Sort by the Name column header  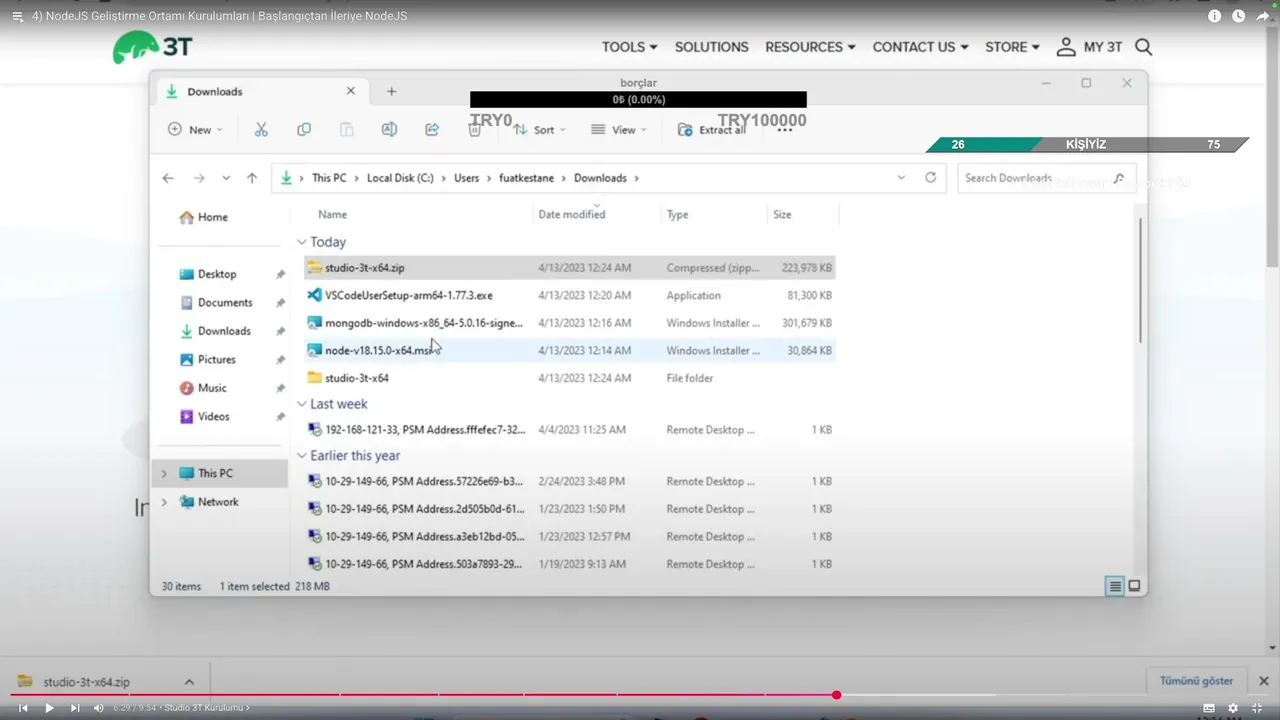(332, 214)
